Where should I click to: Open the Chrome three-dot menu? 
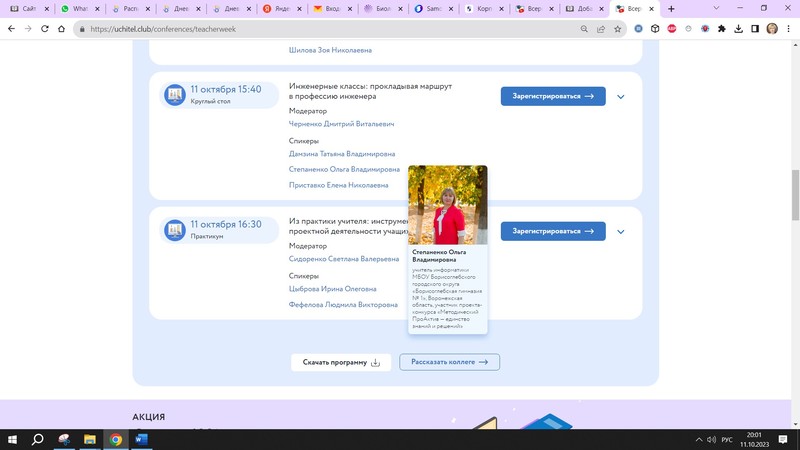click(788, 29)
